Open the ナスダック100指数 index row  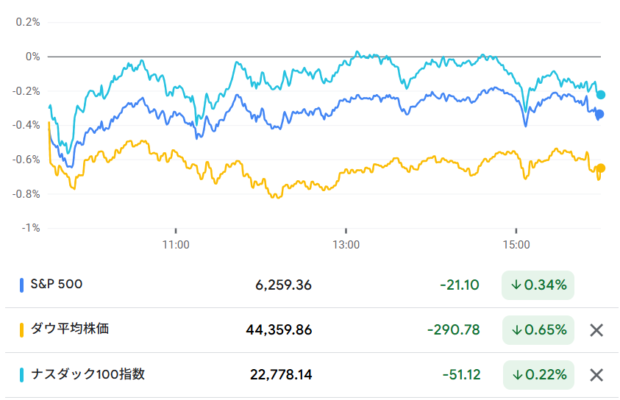tap(312, 375)
